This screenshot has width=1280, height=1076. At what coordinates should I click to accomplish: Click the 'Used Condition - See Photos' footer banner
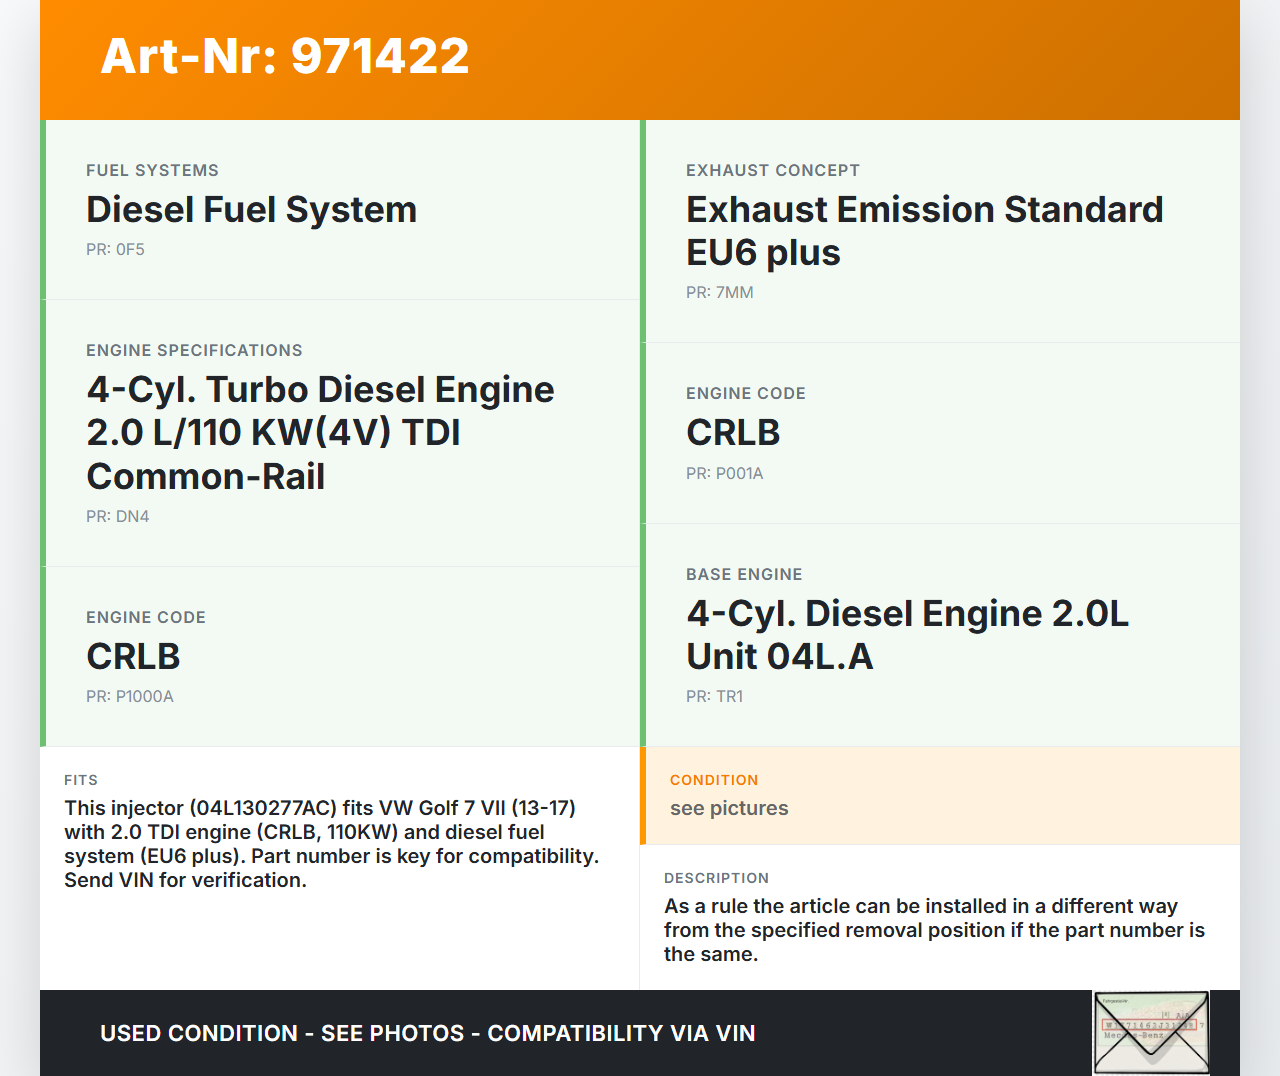tap(427, 1033)
